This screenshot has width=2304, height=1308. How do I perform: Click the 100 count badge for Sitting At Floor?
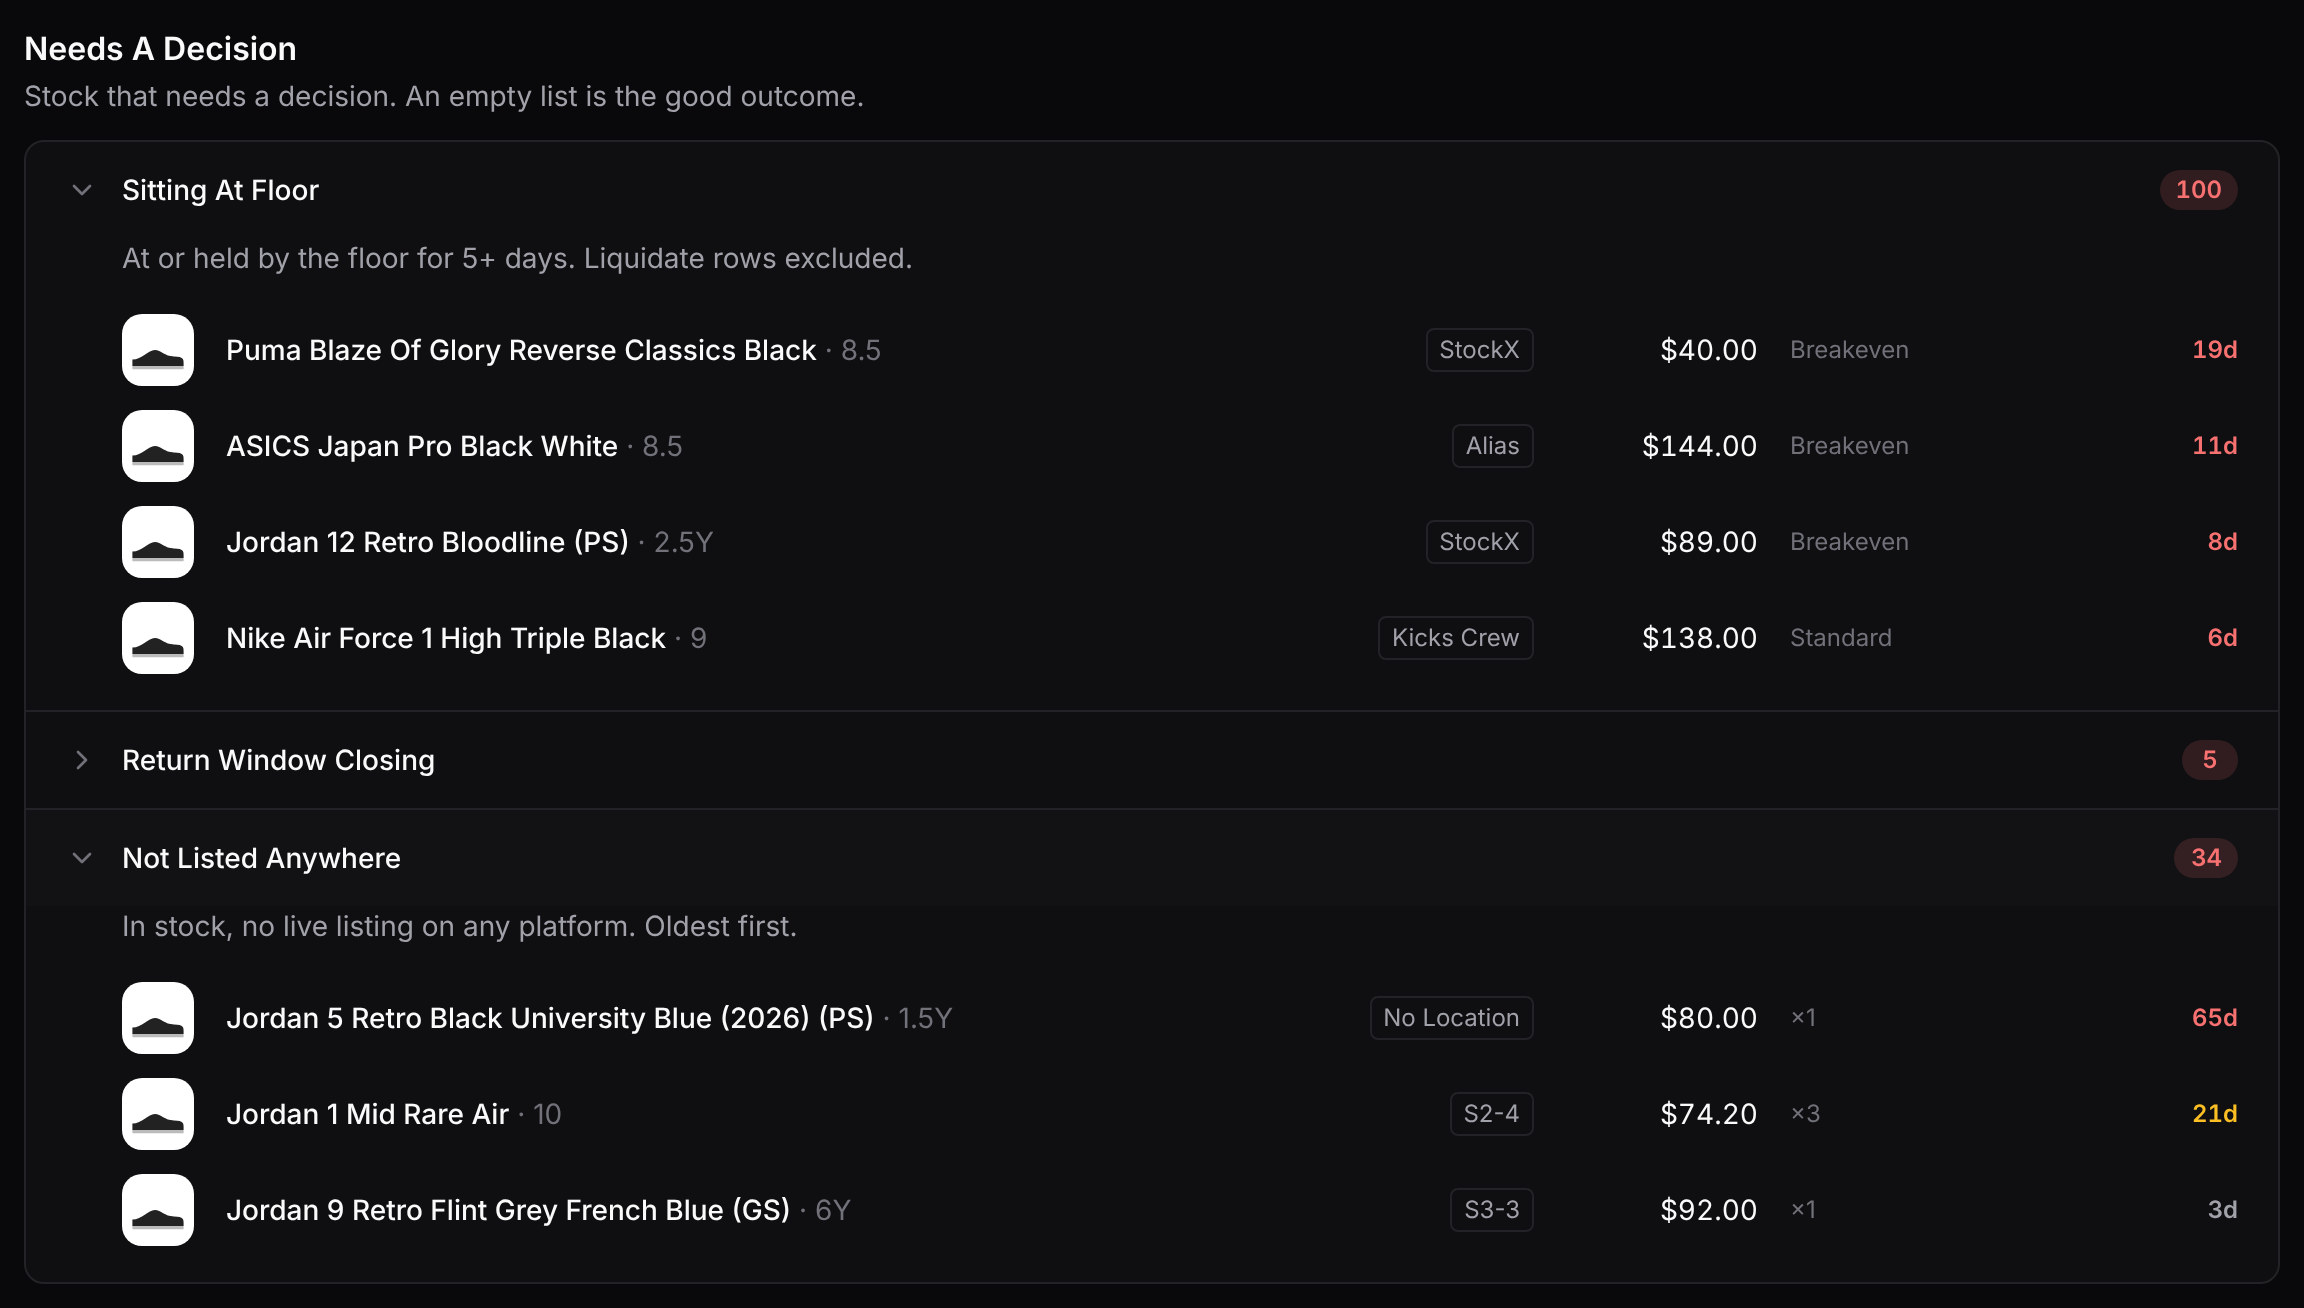2198,190
